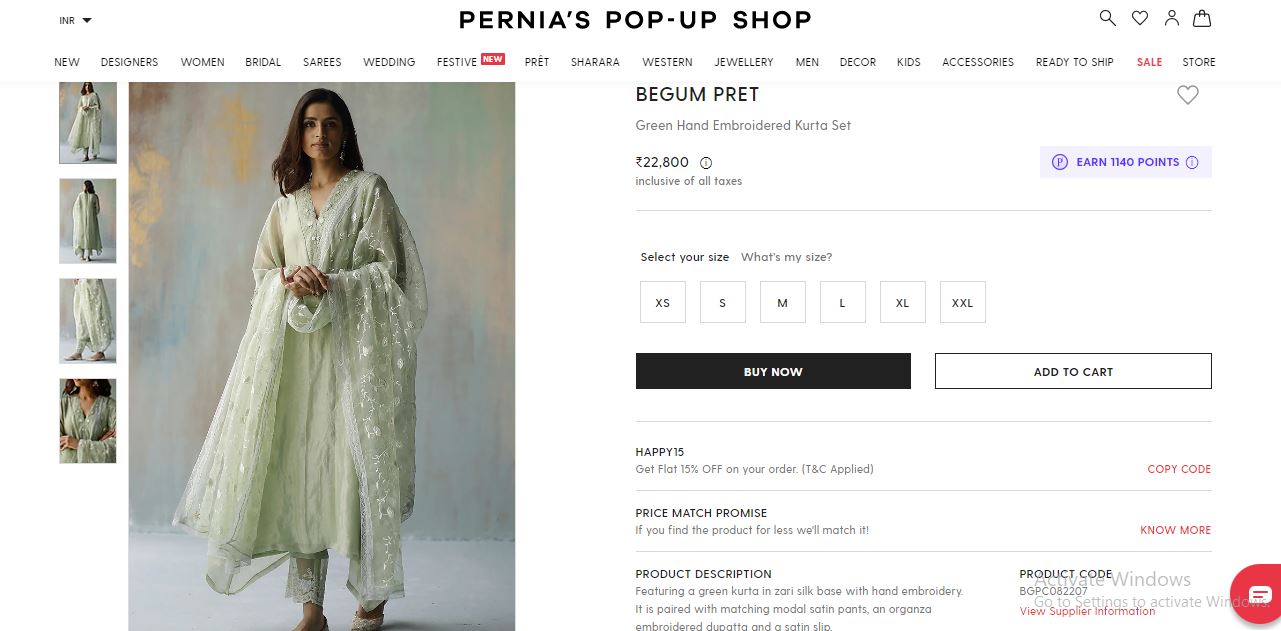Open the INR currency dropdown

coord(75,20)
